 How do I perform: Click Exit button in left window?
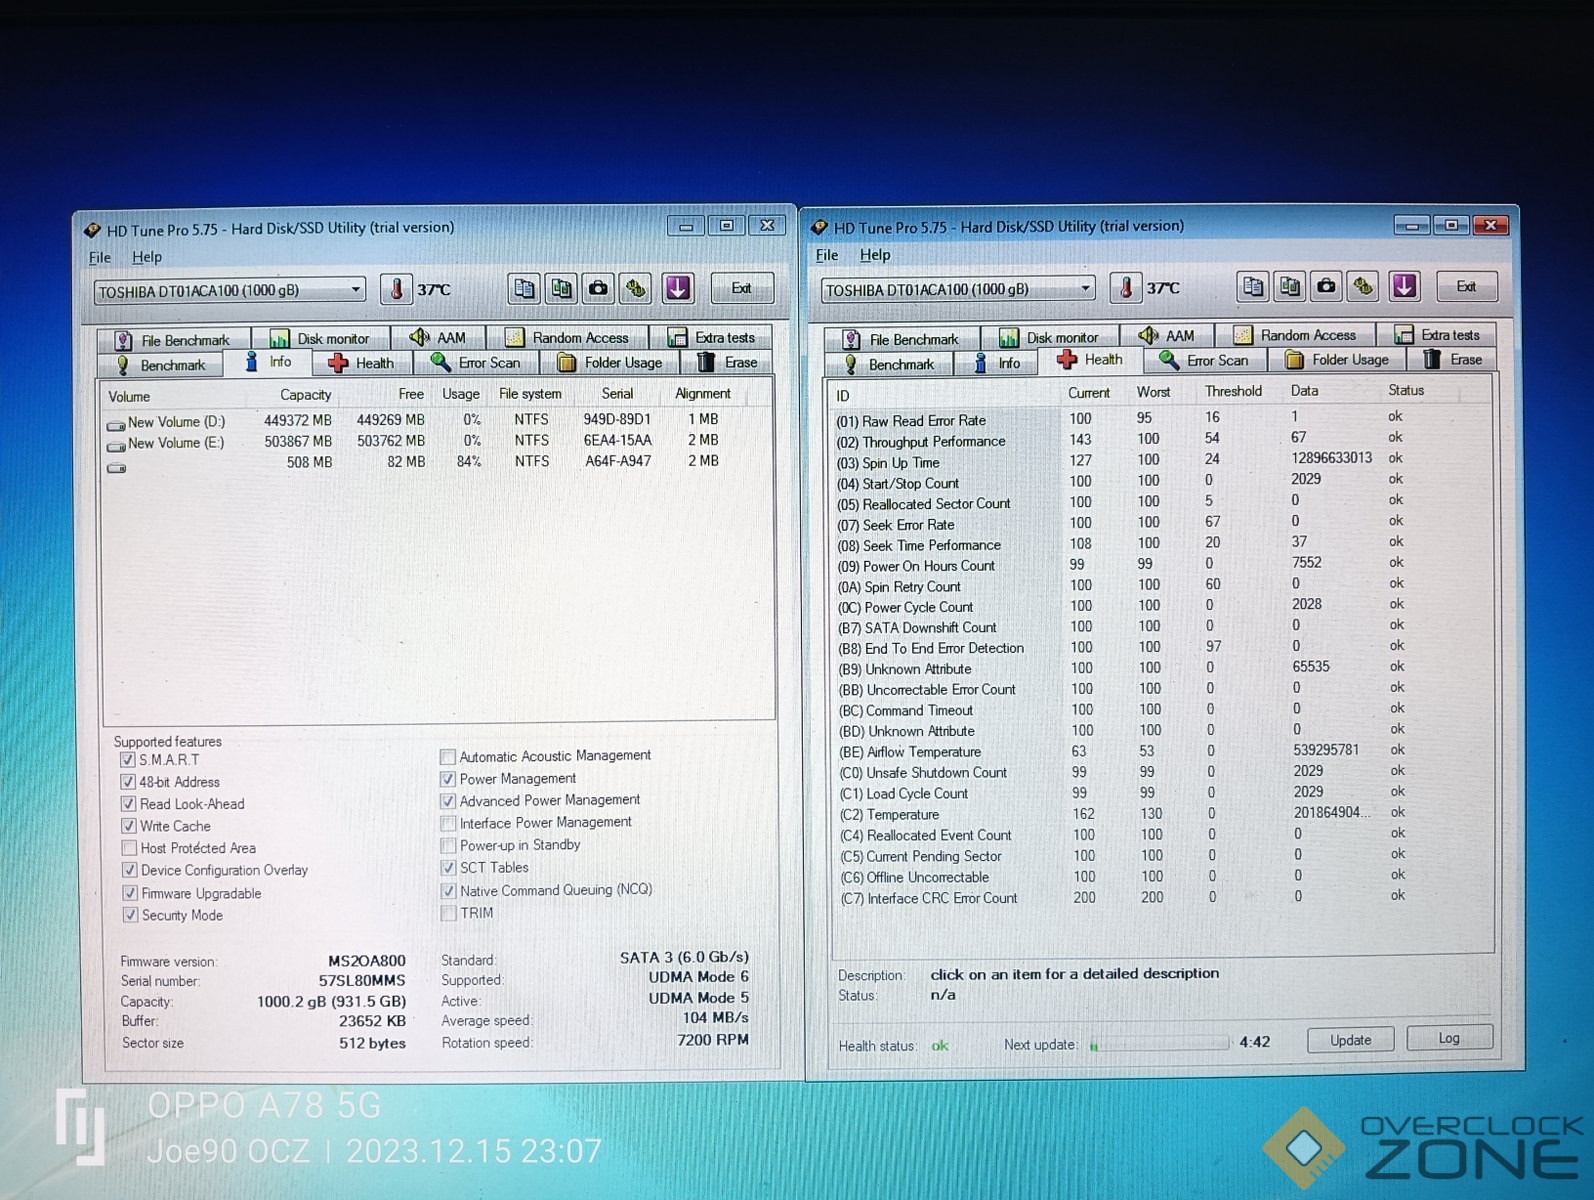742,288
